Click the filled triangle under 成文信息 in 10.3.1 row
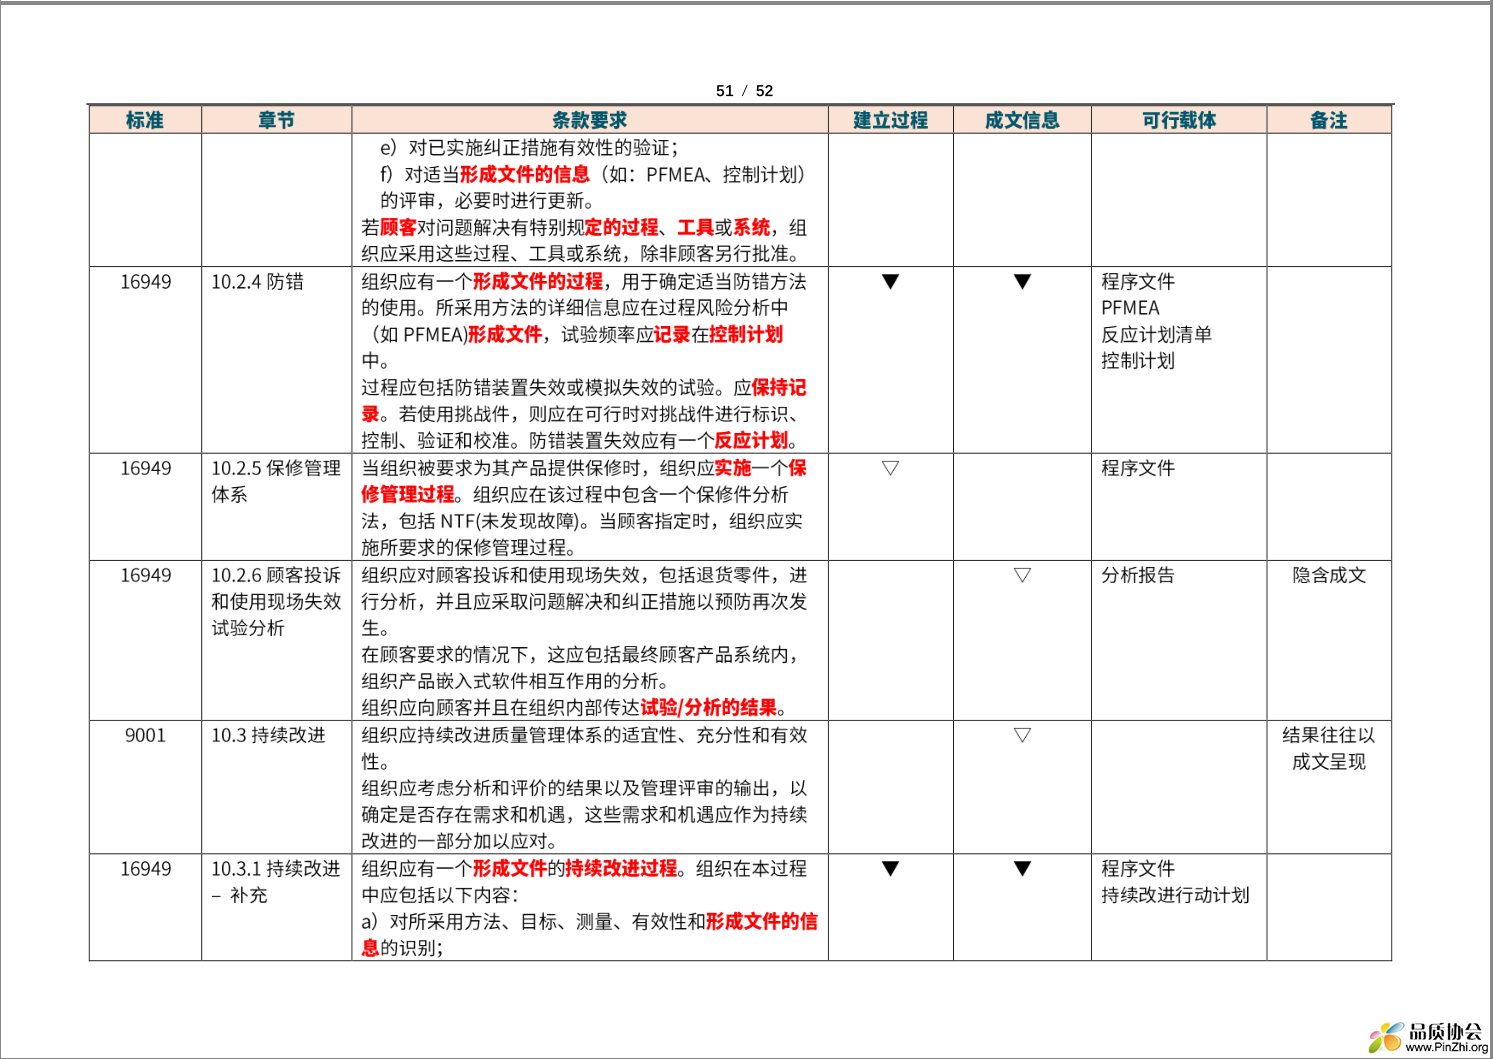 [x=1022, y=869]
